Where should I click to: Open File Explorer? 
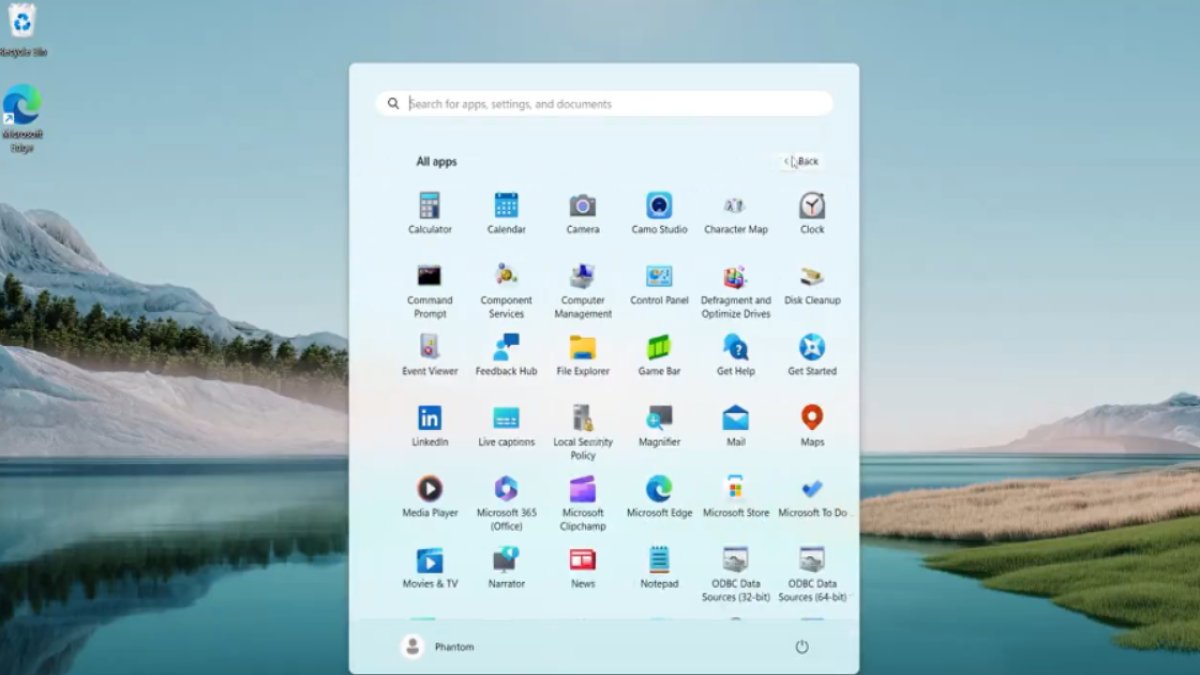tap(583, 355)
